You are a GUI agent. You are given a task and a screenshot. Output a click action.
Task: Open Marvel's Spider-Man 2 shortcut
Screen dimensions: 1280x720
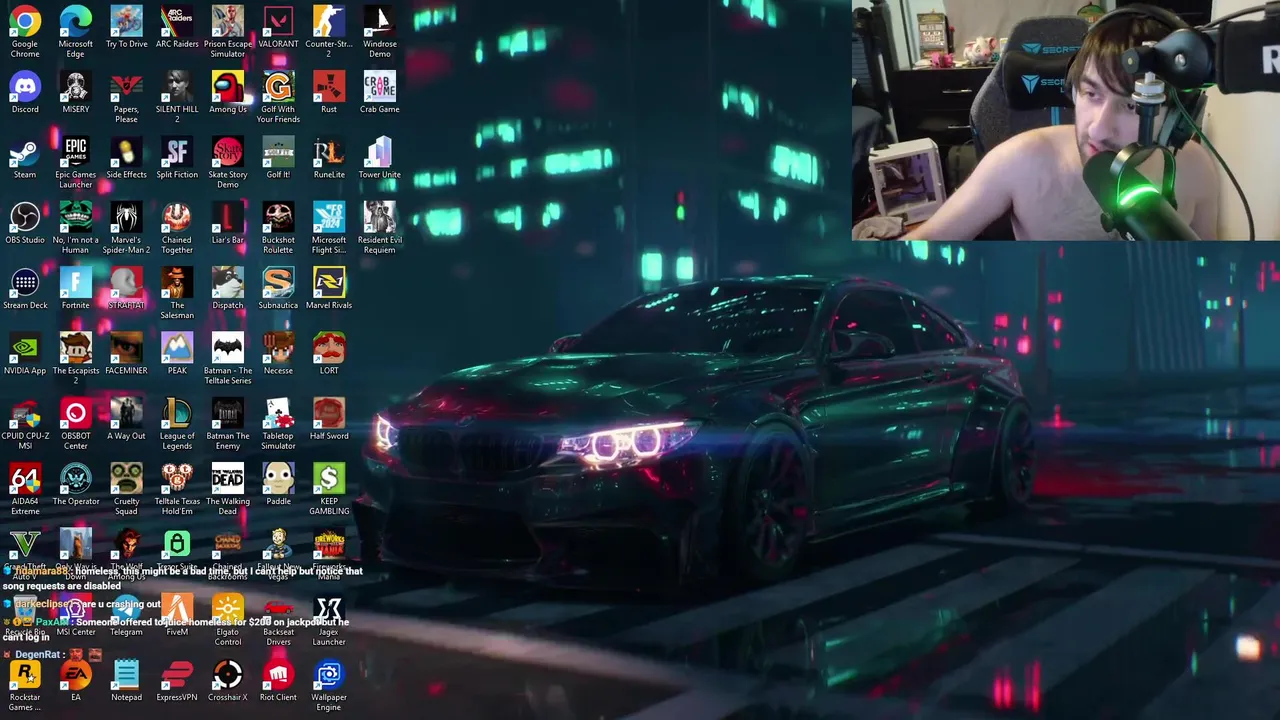tap(126, 217)
